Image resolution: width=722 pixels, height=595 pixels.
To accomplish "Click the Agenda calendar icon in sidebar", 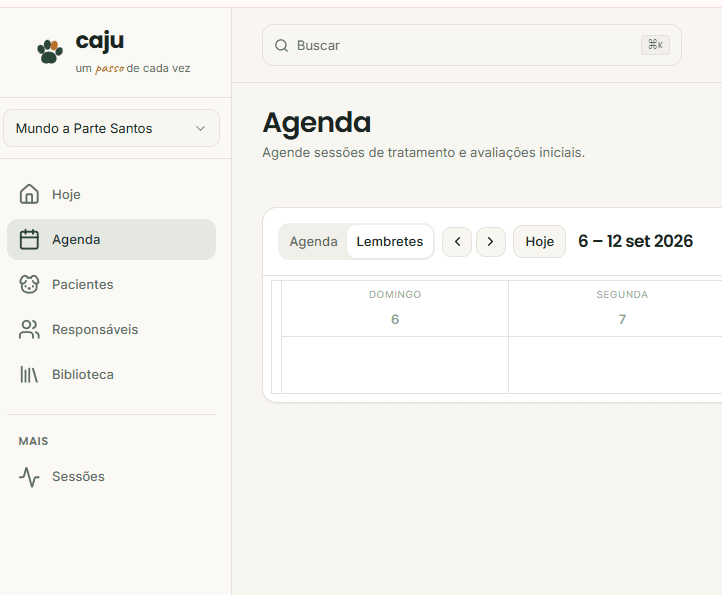I will [29, 239].
